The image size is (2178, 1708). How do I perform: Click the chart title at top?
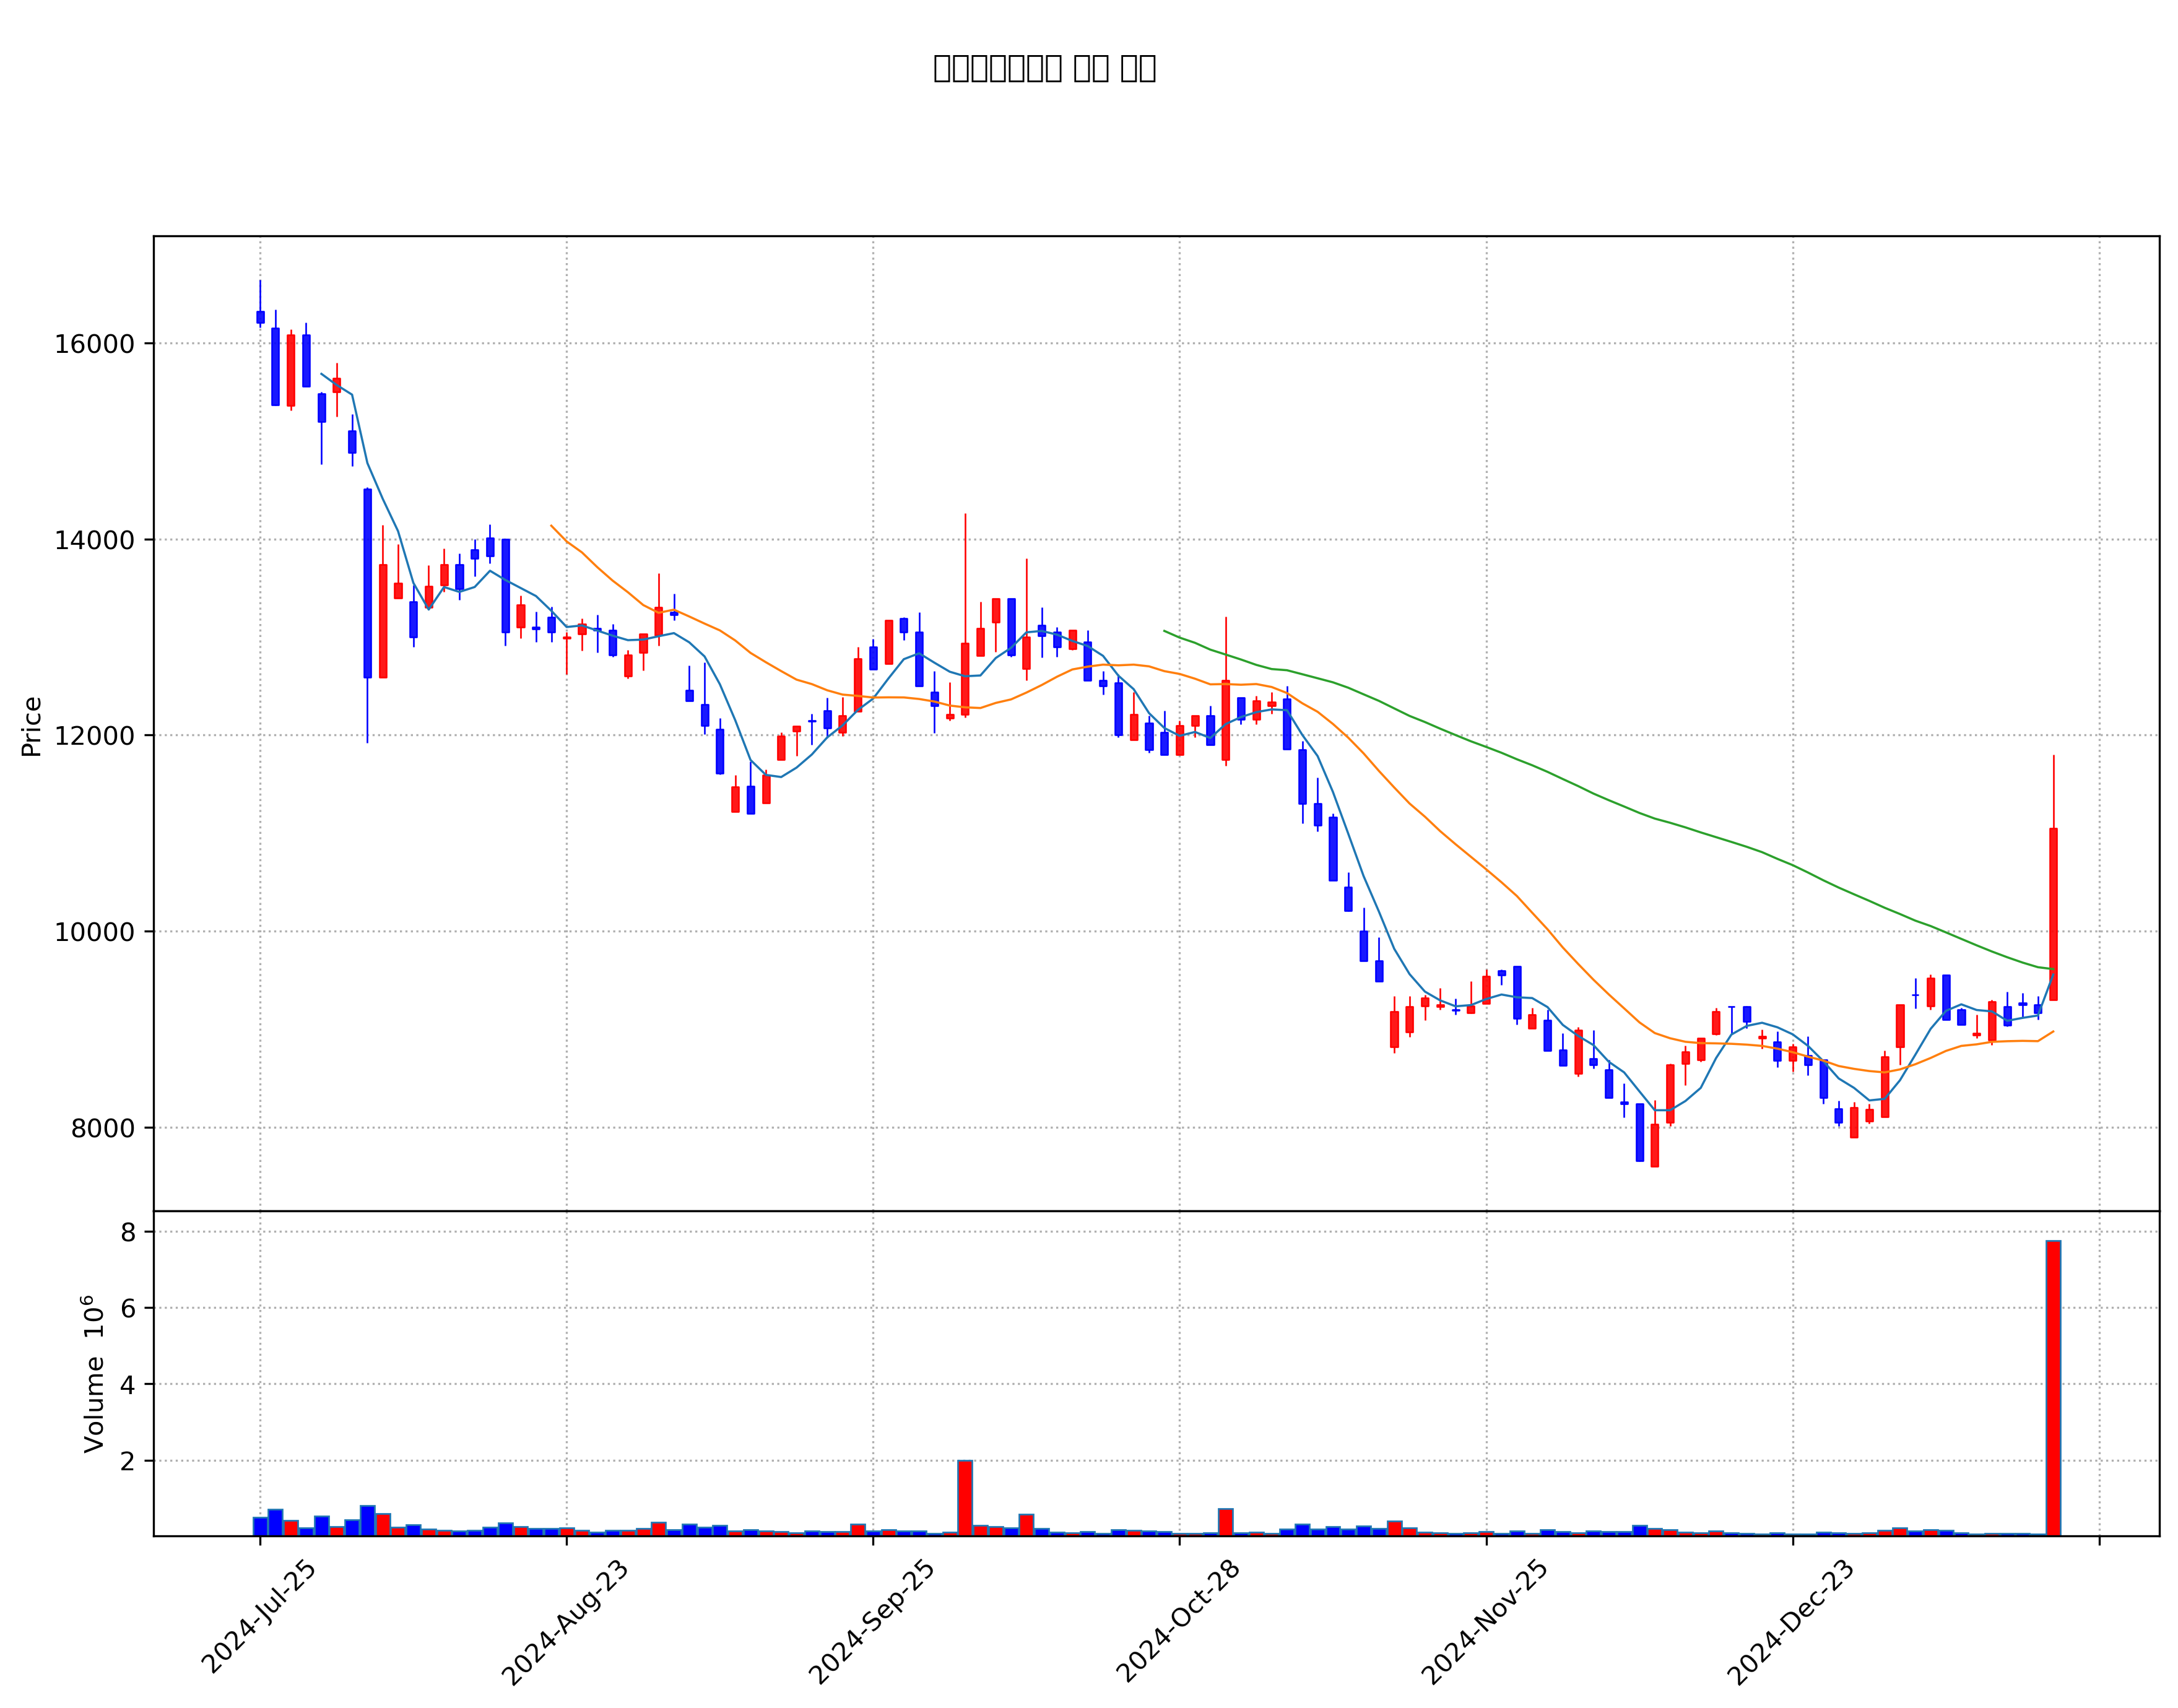(x=1045, y=68)
